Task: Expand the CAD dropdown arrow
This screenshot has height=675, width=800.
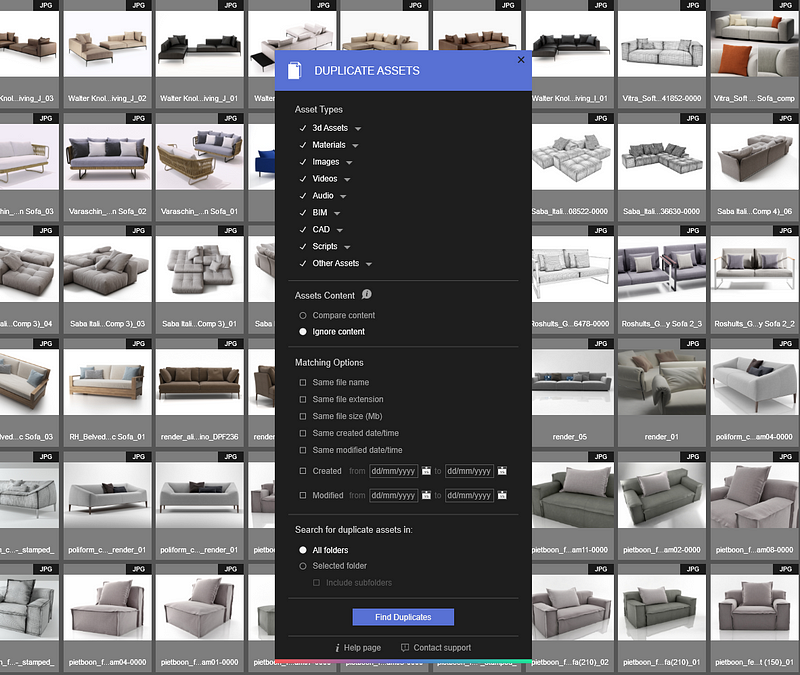Action: click(340, 230)
